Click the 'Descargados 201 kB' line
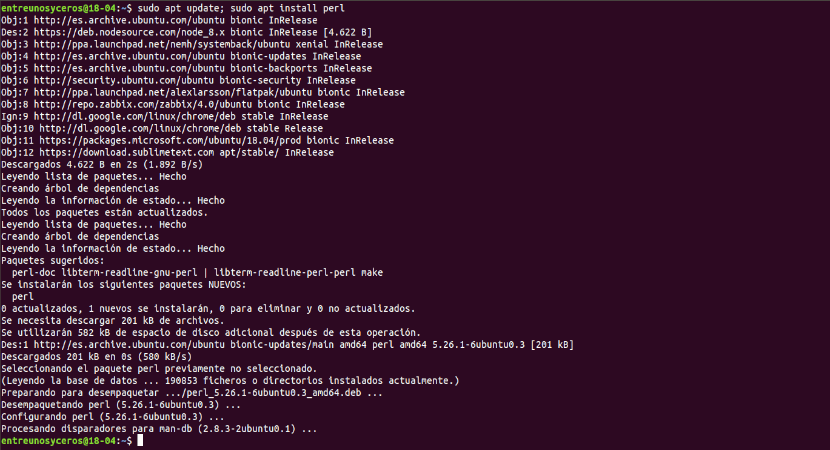Viewport: 830px width, 450px height. pyautogui.click(x=96, y=357)
